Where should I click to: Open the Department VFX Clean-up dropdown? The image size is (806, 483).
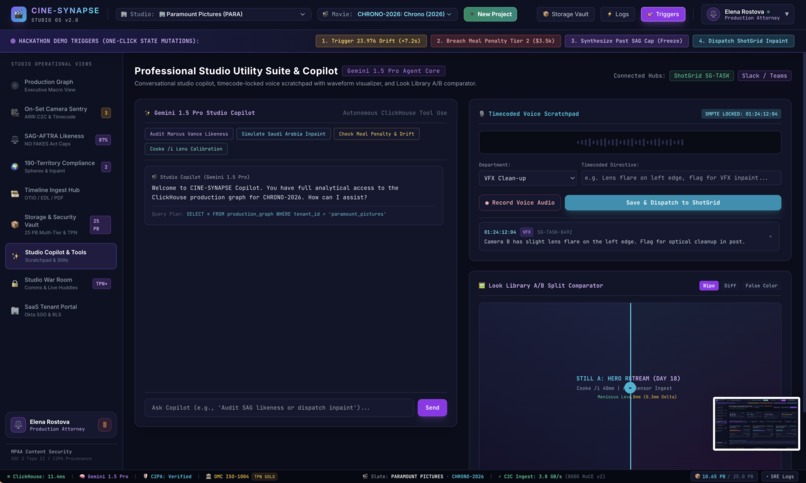click(x=528, y=178)
